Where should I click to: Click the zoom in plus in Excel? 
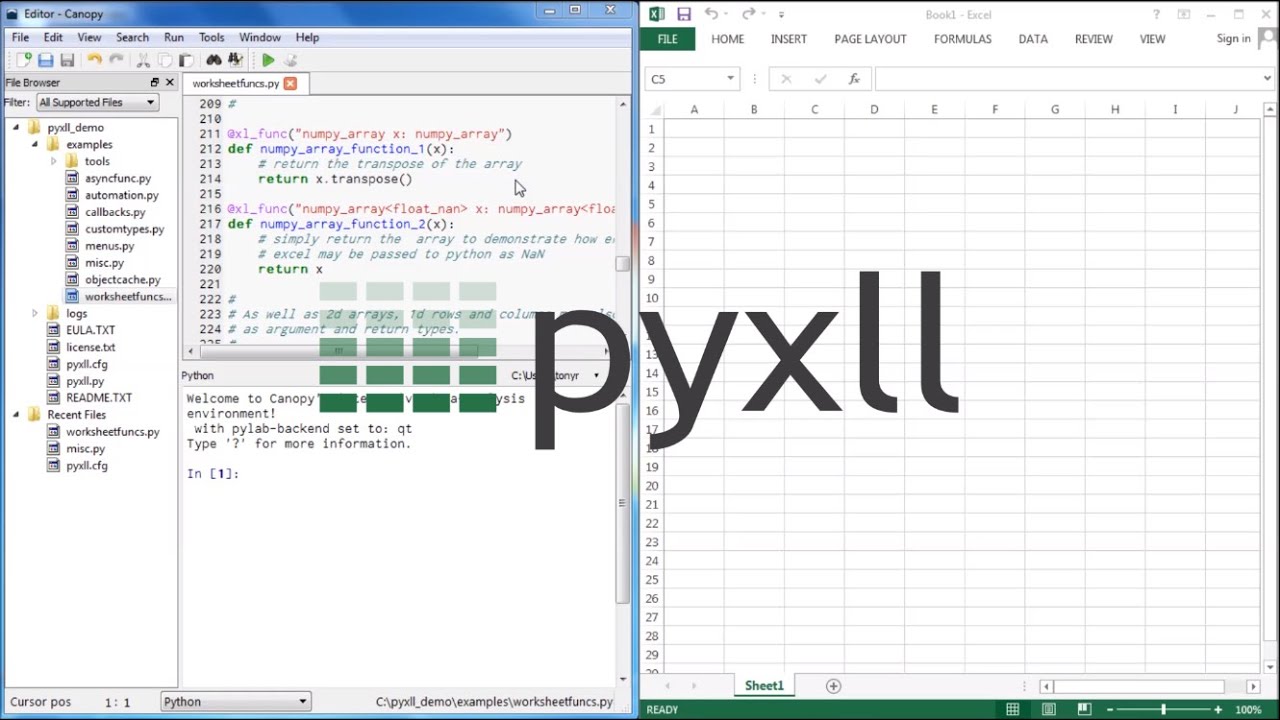point(1217,709)
